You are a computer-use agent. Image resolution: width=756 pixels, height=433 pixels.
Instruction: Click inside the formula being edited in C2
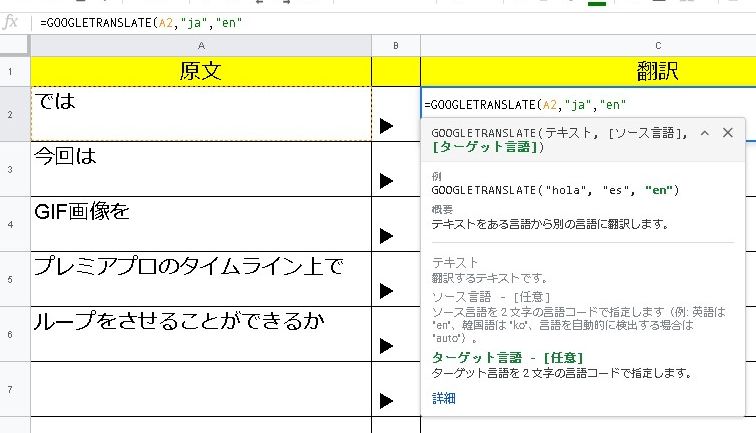[525, 104]
